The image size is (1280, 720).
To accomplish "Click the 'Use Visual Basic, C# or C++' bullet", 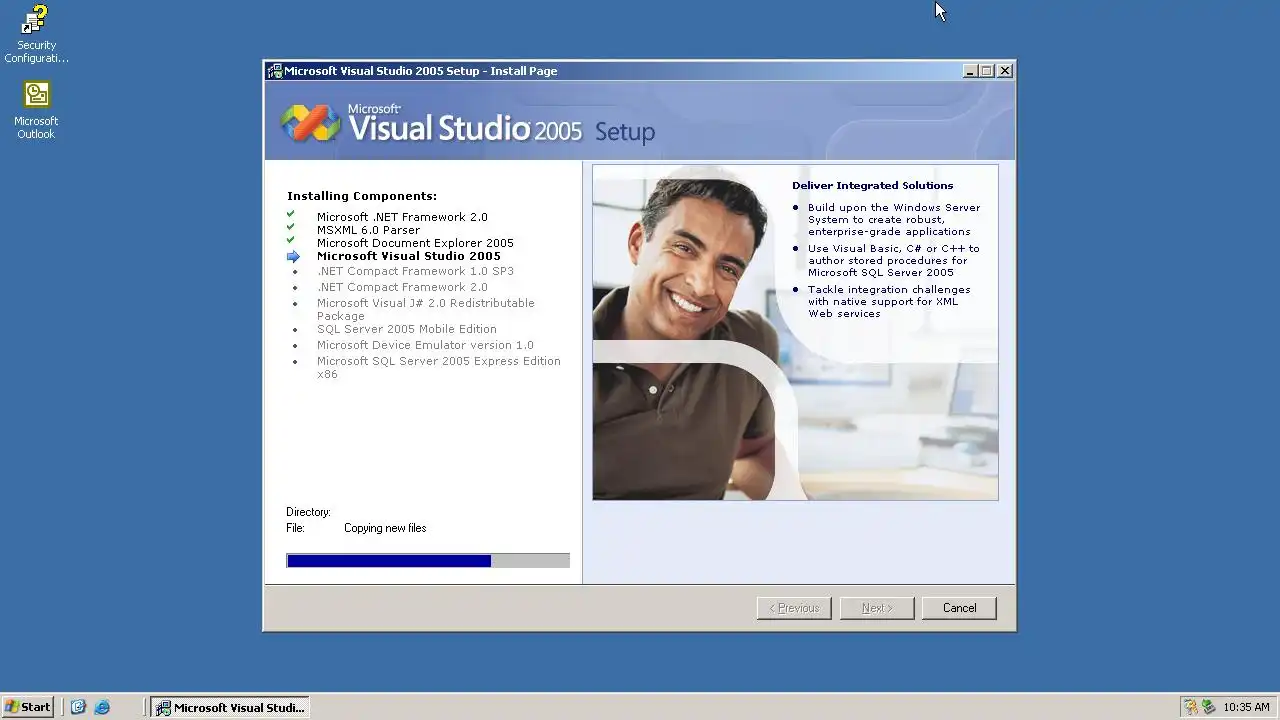I will point(894,260).
